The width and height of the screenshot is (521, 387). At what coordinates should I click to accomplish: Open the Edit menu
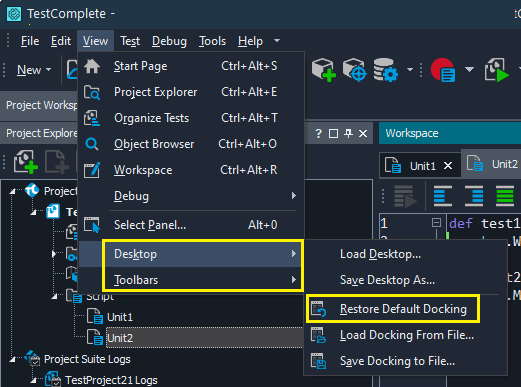(x=61, y=41)
